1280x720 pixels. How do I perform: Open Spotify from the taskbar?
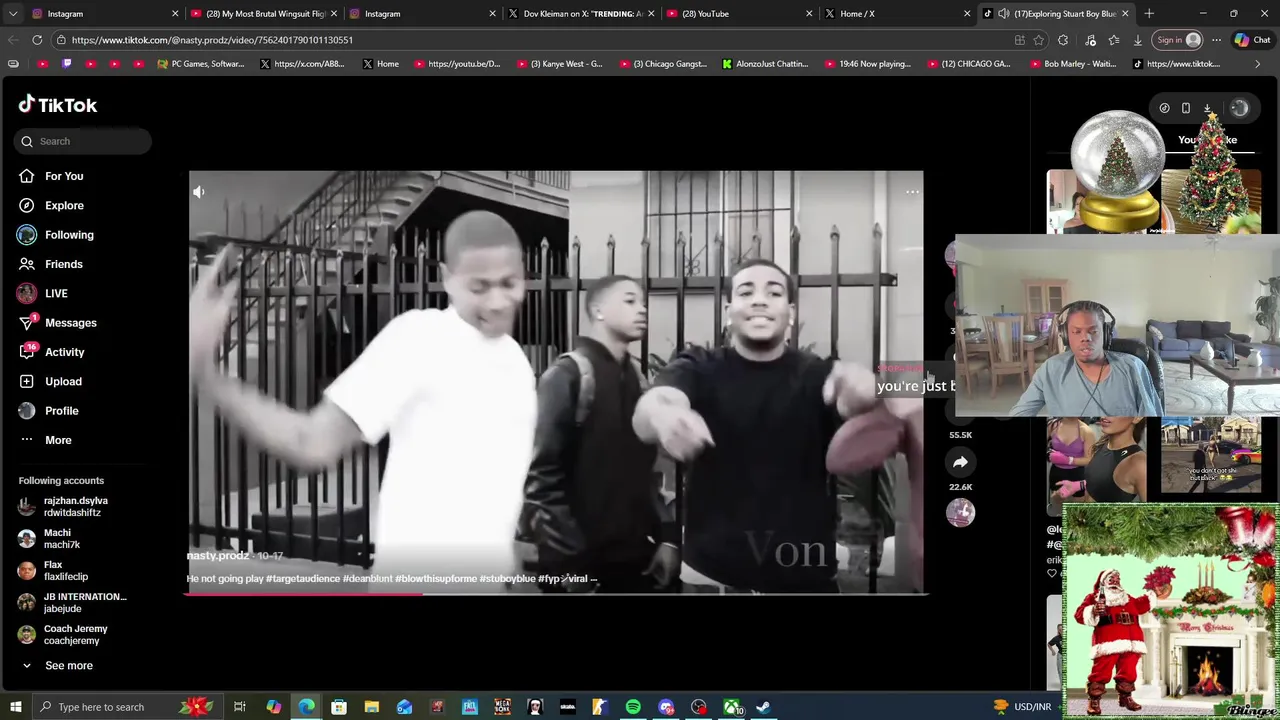click(x=633, y=707)
